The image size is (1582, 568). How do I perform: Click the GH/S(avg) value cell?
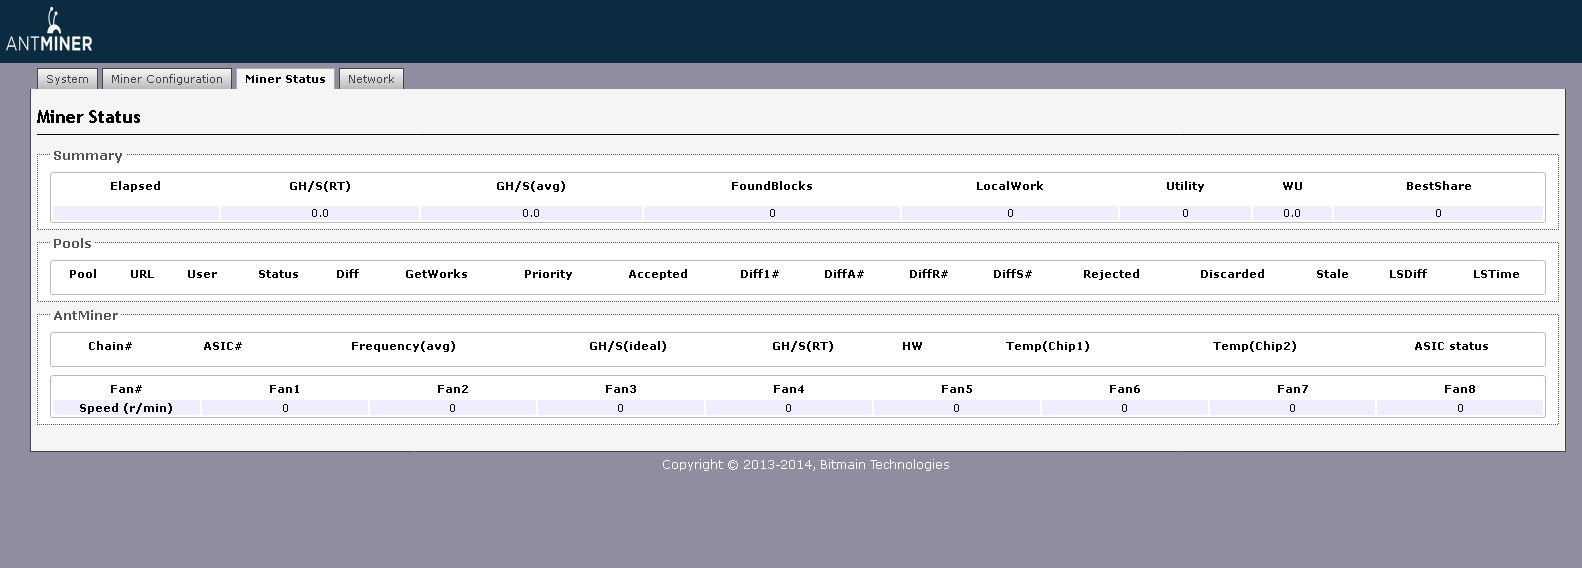[531, 213]
